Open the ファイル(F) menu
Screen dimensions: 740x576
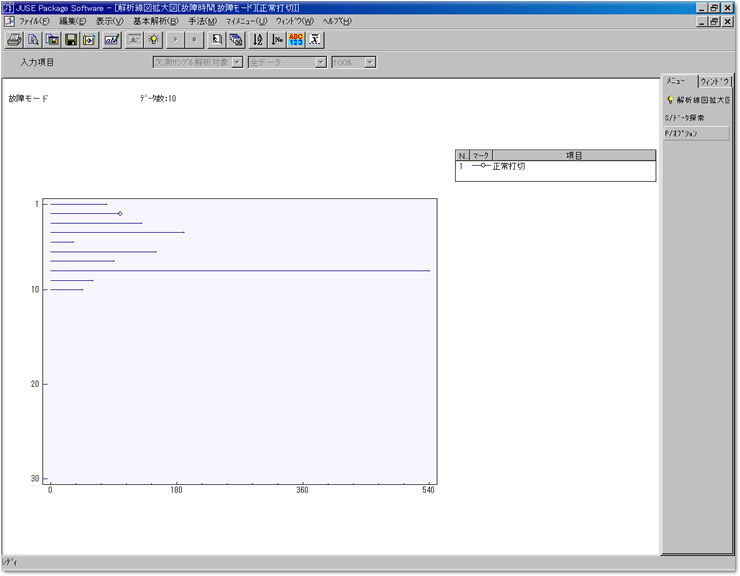[x=33, y=21]
